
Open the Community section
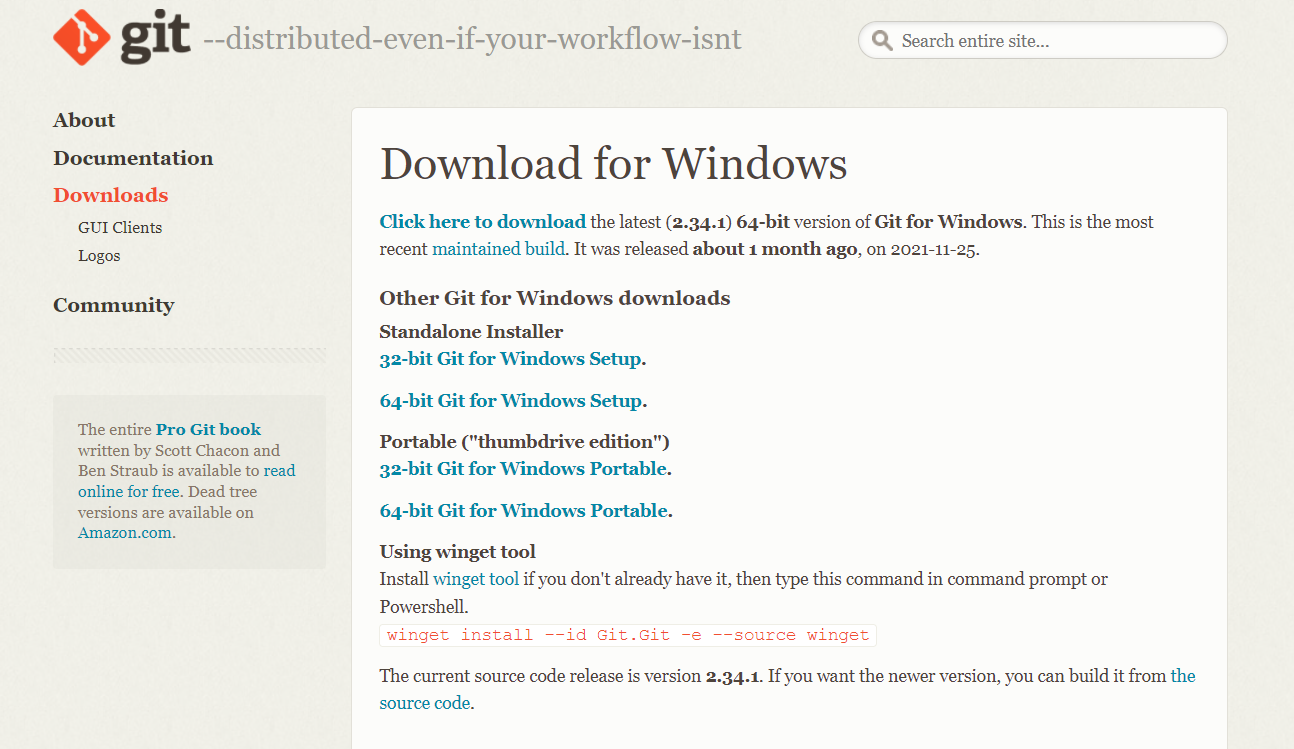click(114, 305)
